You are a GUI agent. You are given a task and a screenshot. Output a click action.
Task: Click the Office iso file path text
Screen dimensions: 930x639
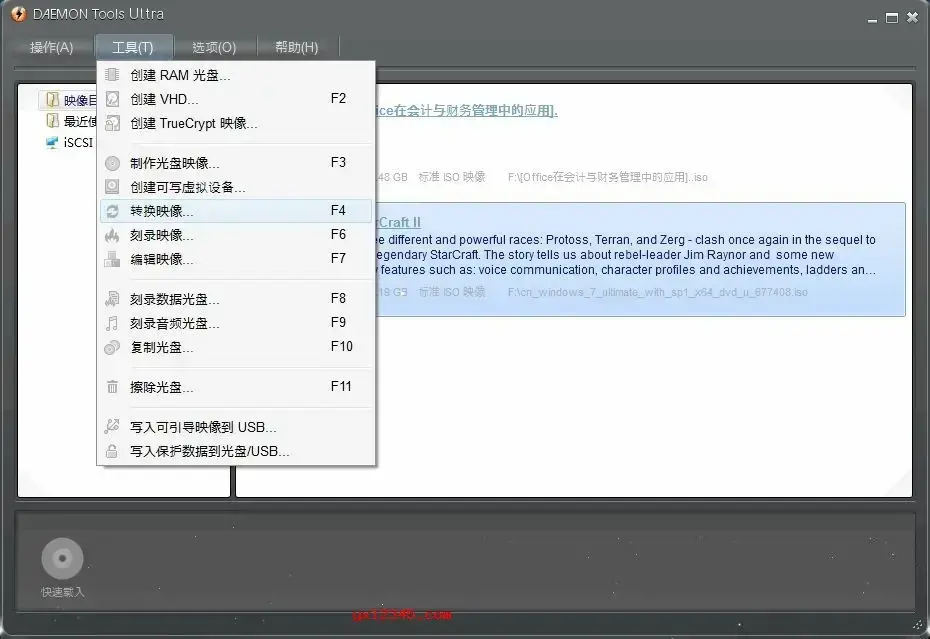607,177
